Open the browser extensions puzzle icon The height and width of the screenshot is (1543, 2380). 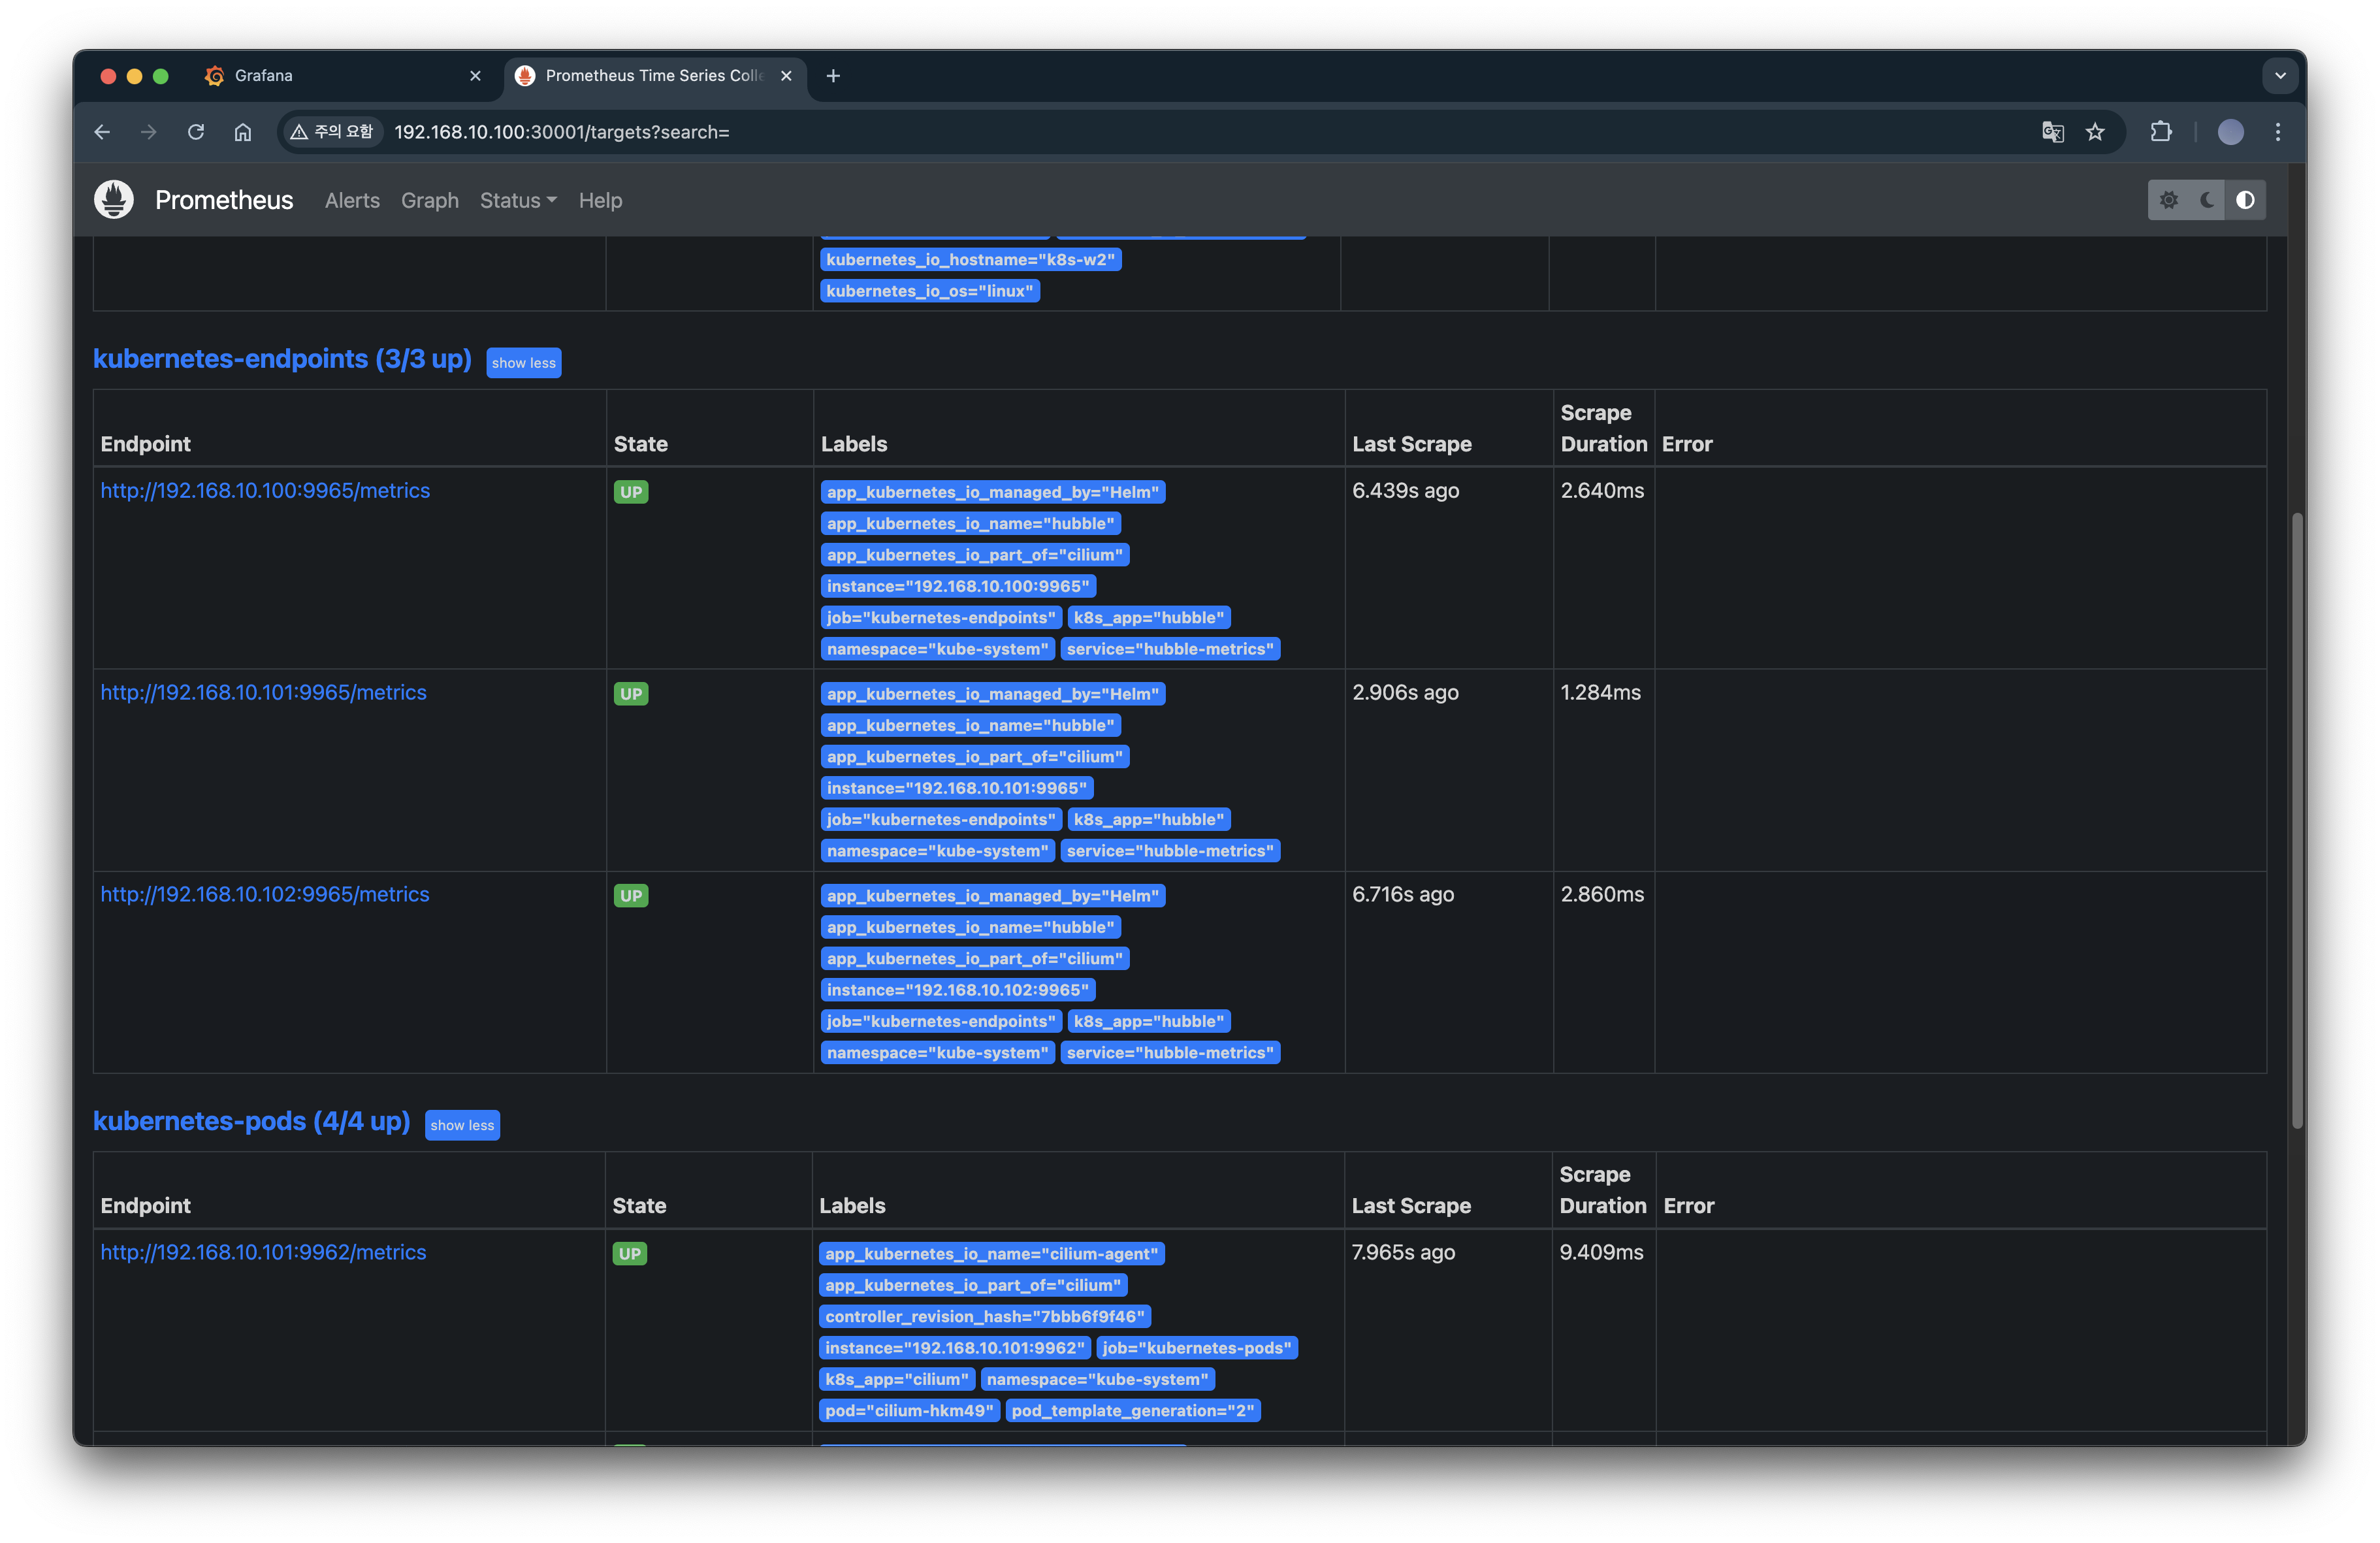coord(2161,132)
